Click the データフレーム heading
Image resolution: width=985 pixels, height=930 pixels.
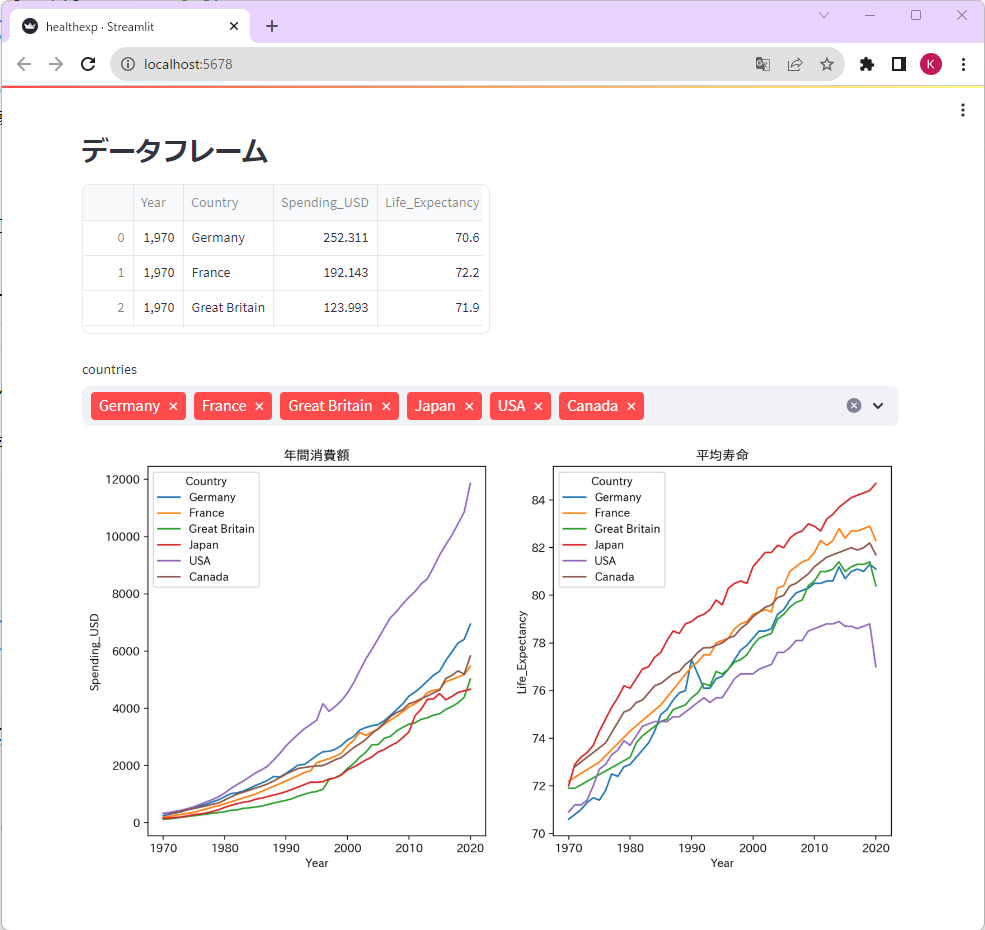175,151
